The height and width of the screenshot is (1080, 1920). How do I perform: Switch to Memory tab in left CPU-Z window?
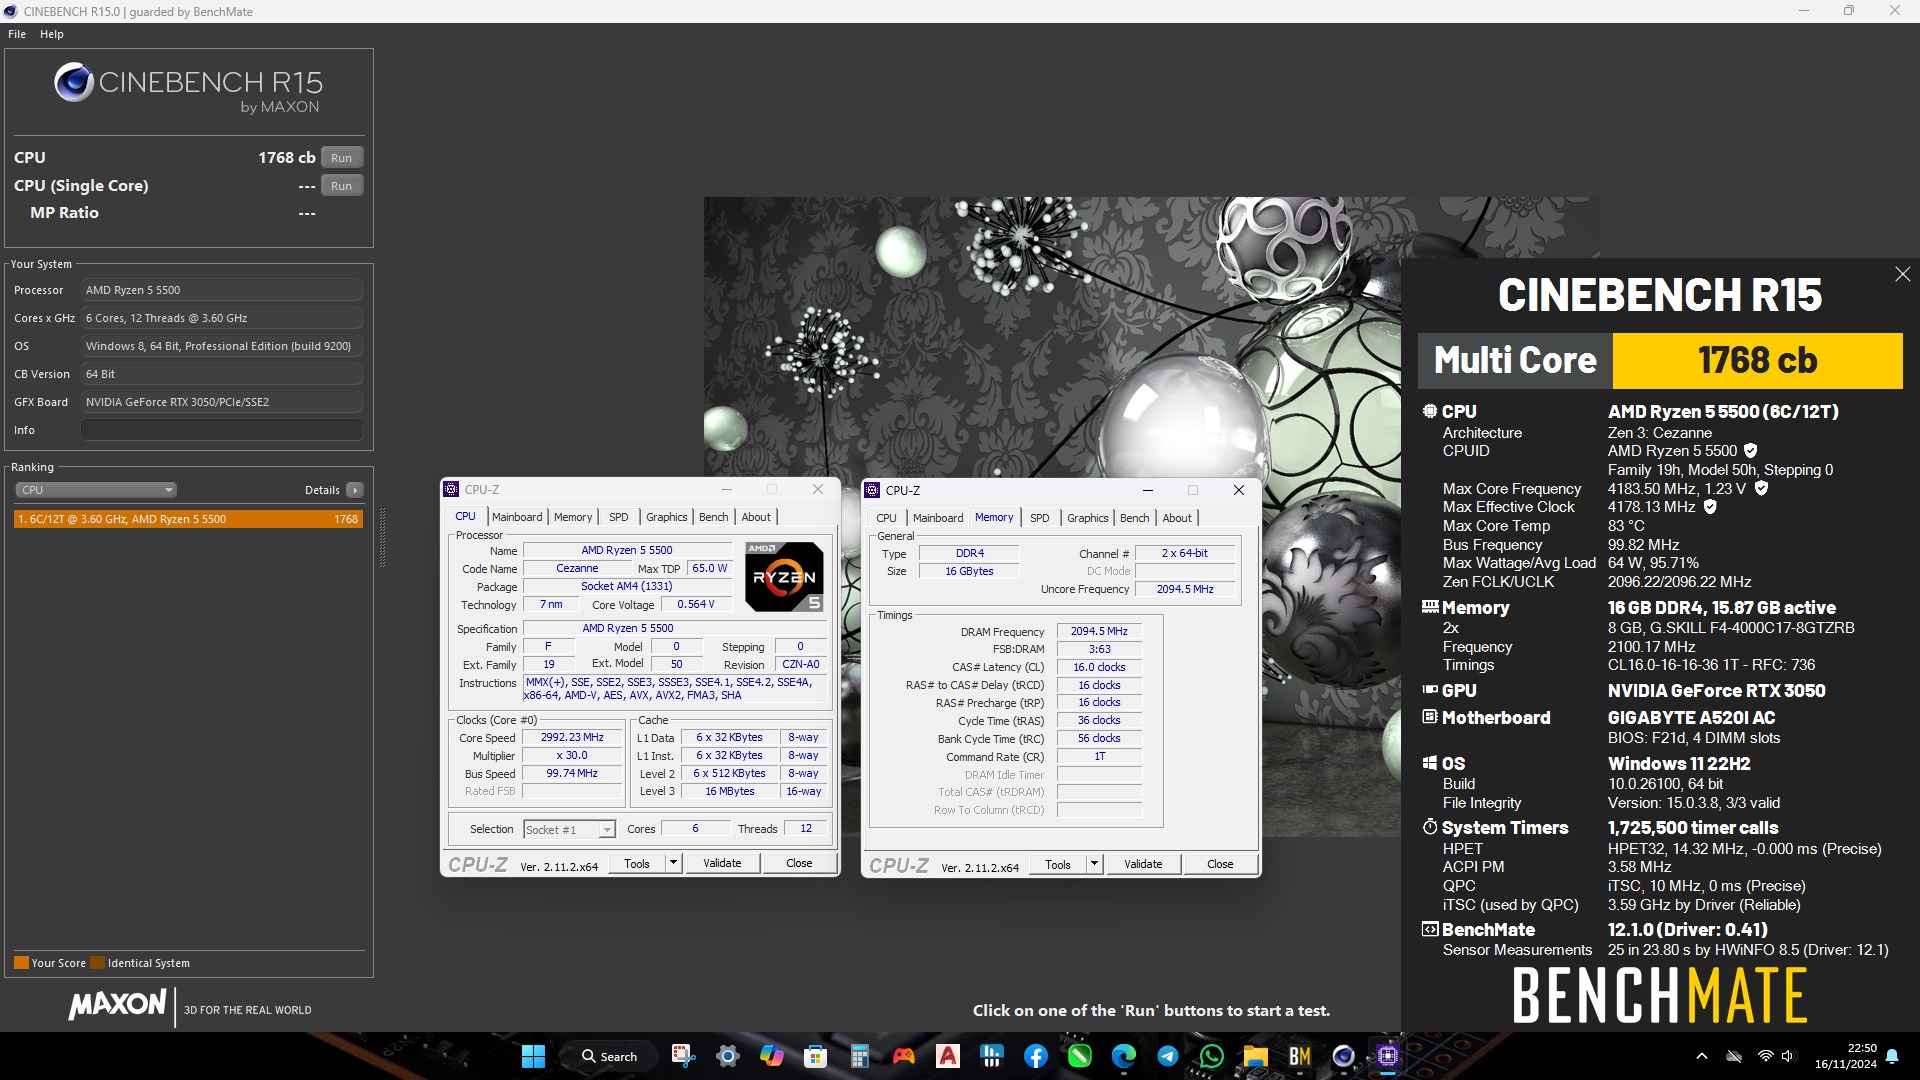(573, 517)
